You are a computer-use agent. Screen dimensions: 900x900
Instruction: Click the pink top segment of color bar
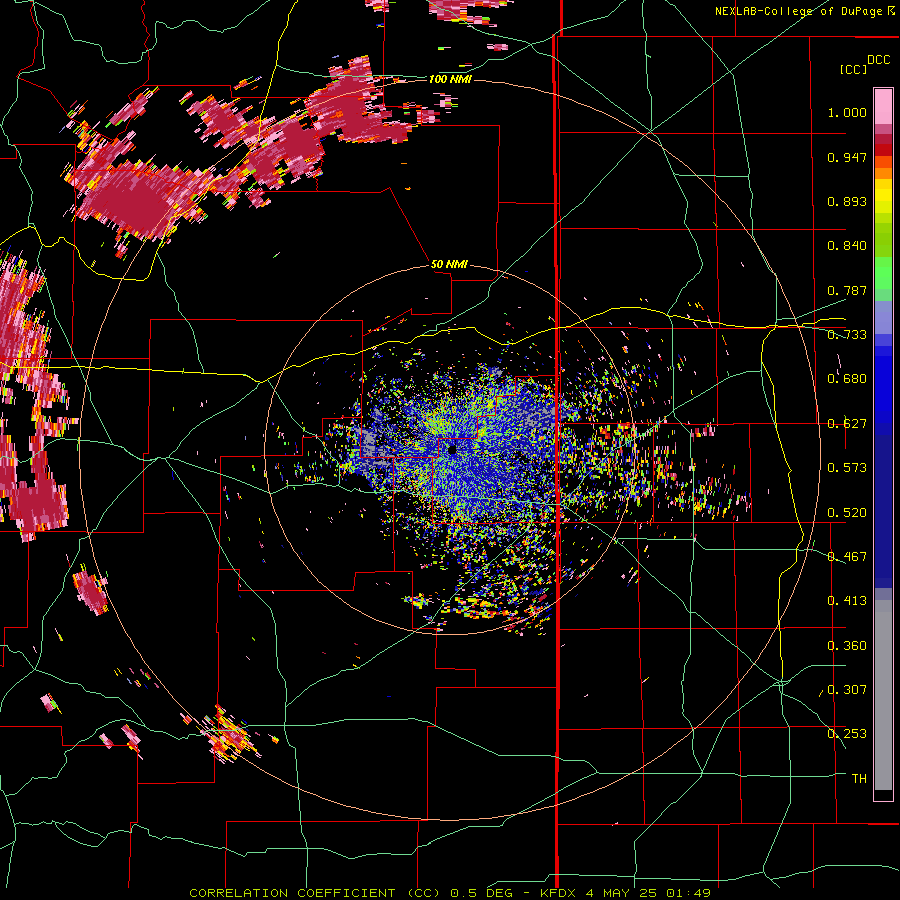(883, 106)
